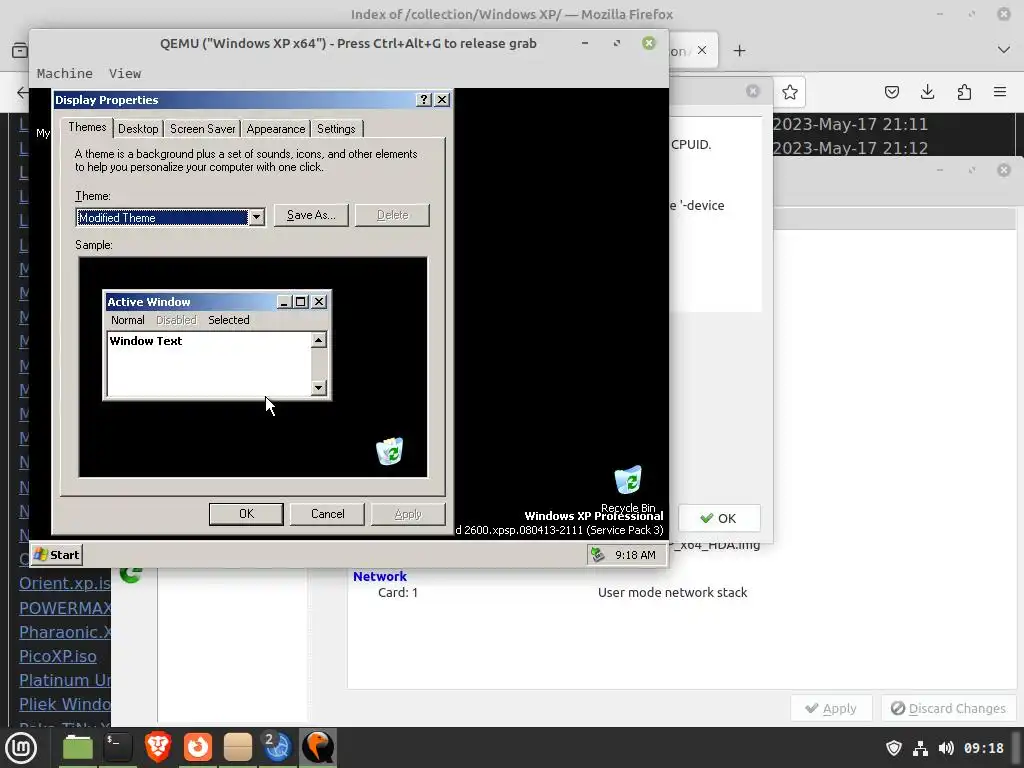This screenshot has height=768, width=1024.
Task: Open the Linux Mint start menu
Action: pyautogui.click(x=21, y=748)
